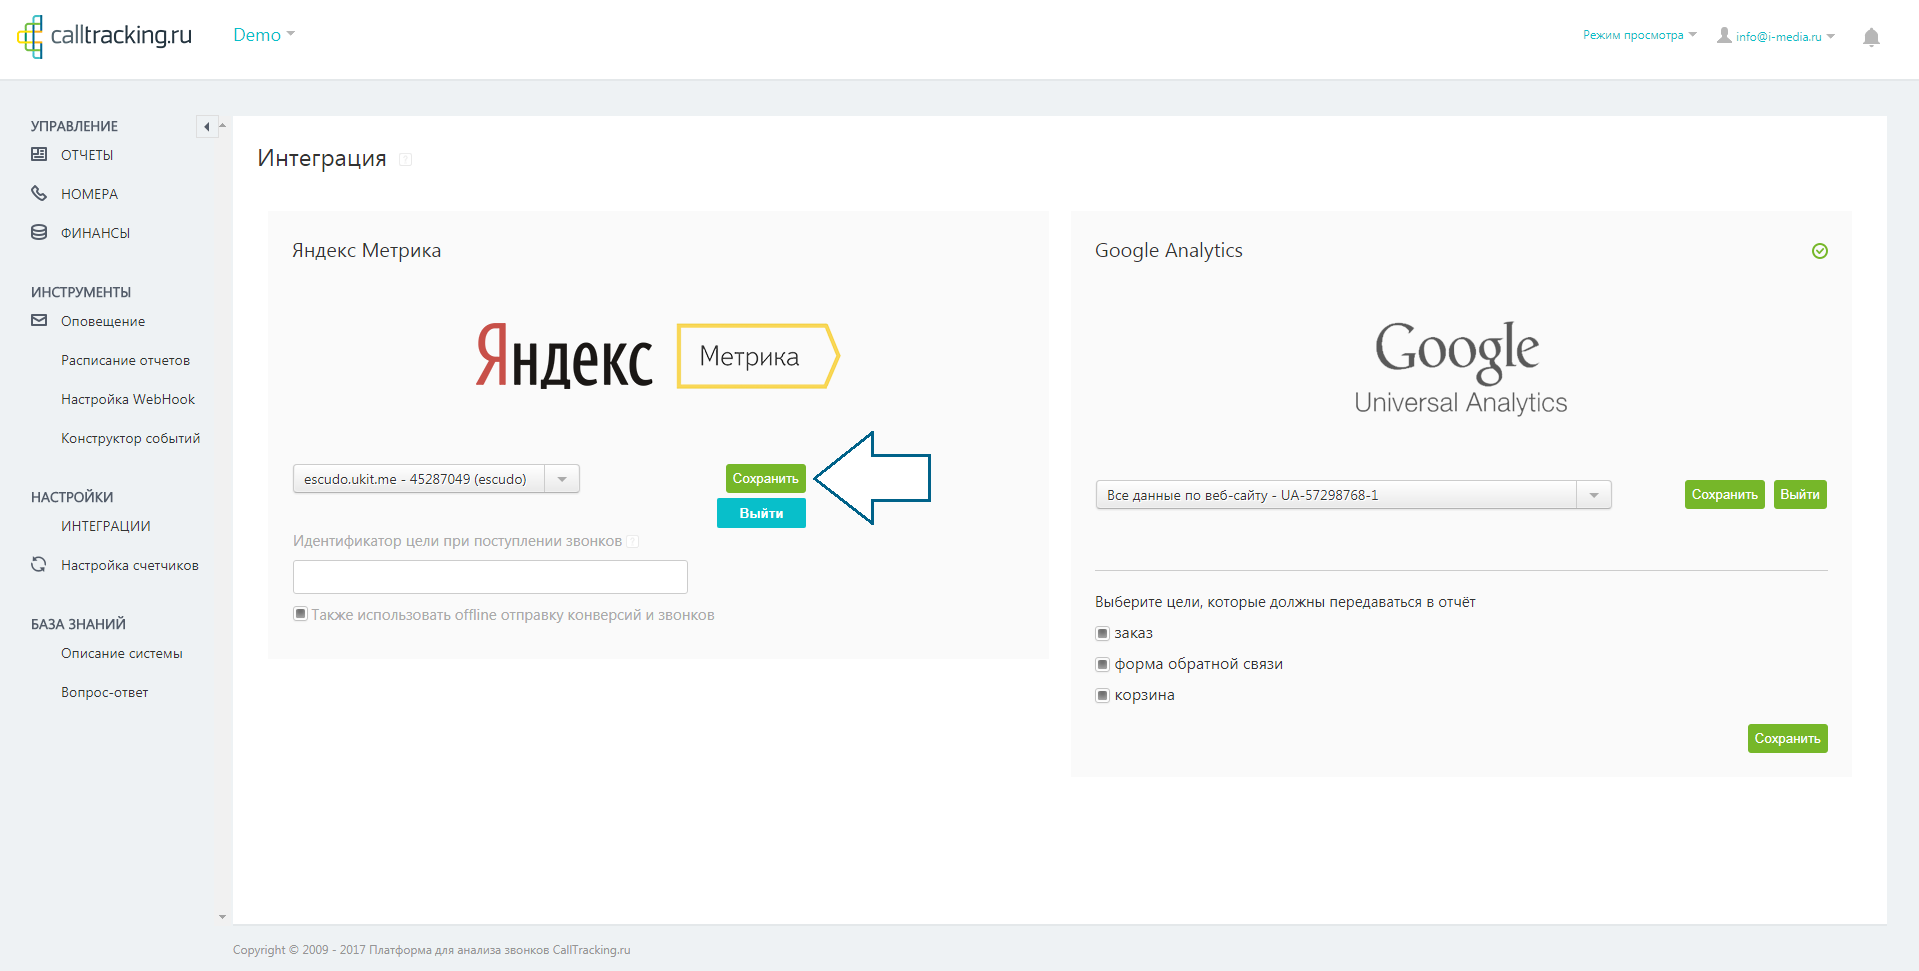Image resolution: width=1919 pixels, height=971 pixels.
Task: Click the envelope icon beside Оповещение
Action: [x=39, y=320]
